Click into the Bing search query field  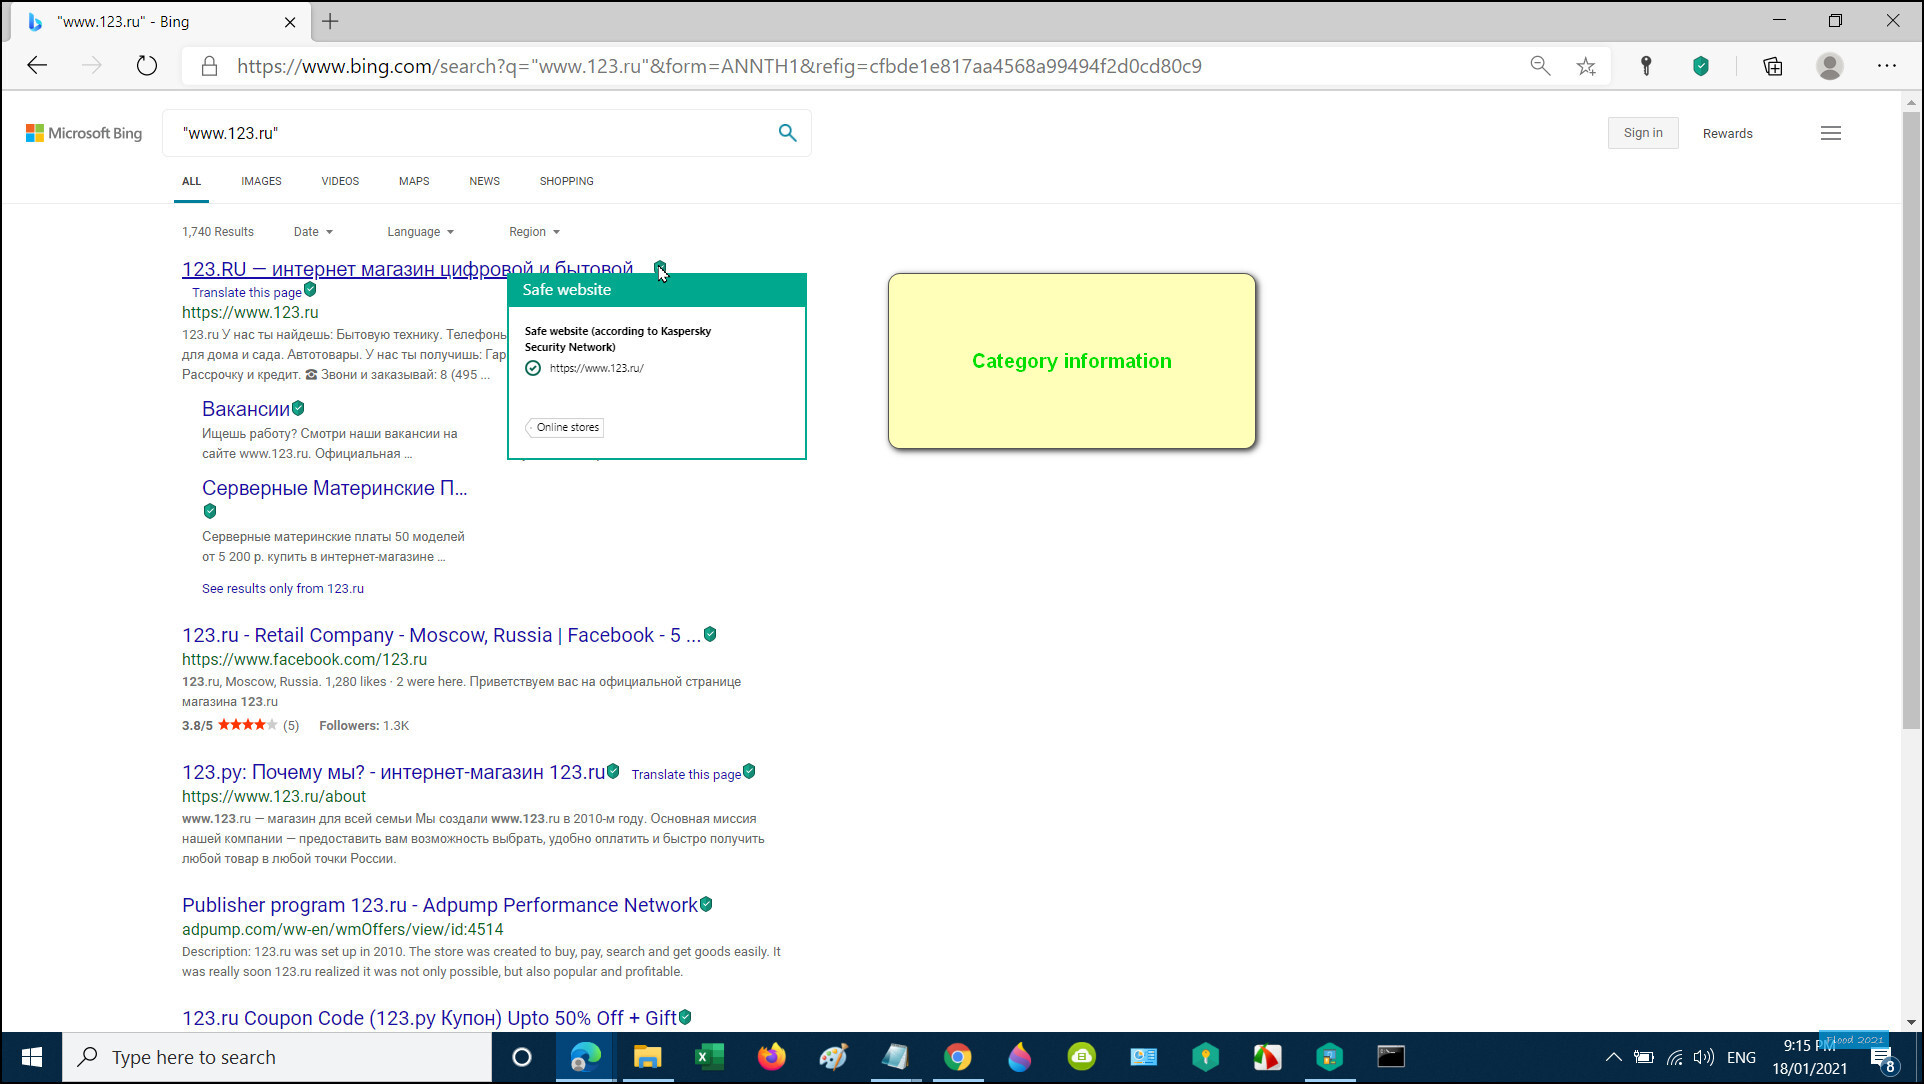click(x=470, y=133)
